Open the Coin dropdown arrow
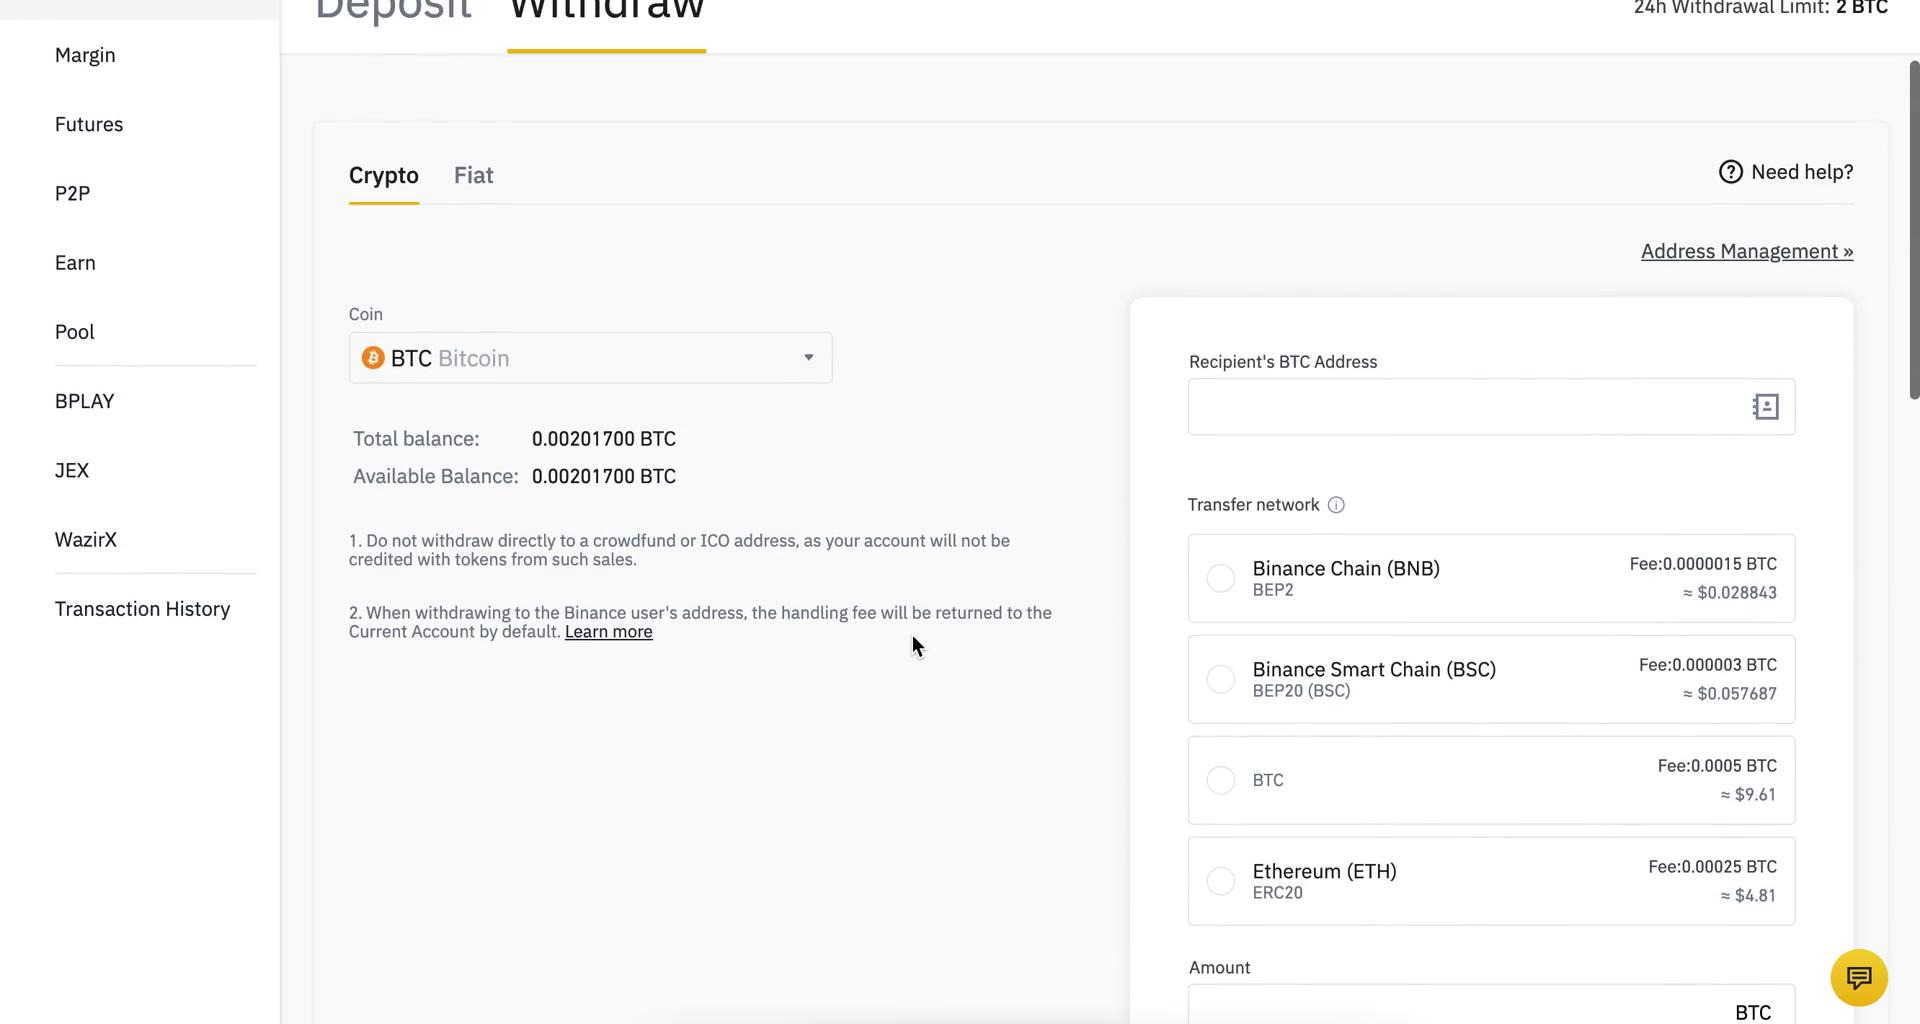 [808, 358]
